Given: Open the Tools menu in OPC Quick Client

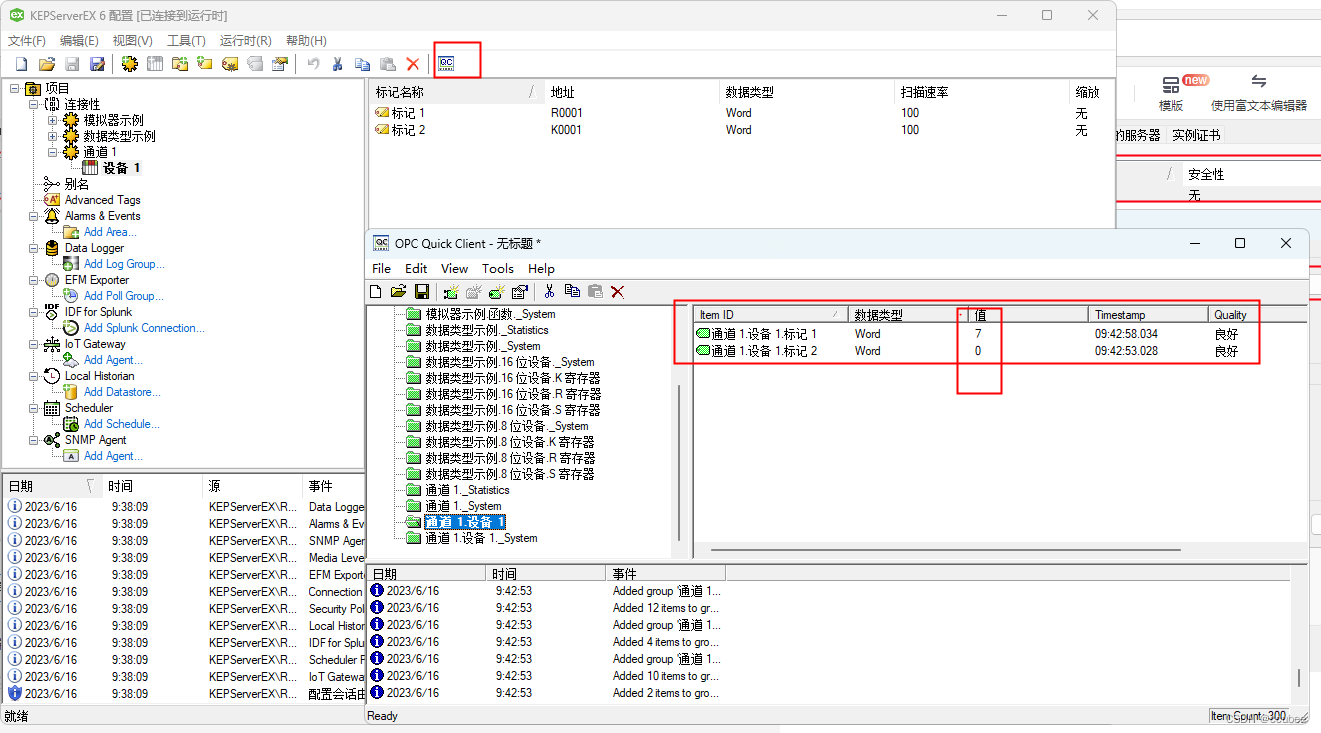Looking at the screenshot, I should click(498, 269).
